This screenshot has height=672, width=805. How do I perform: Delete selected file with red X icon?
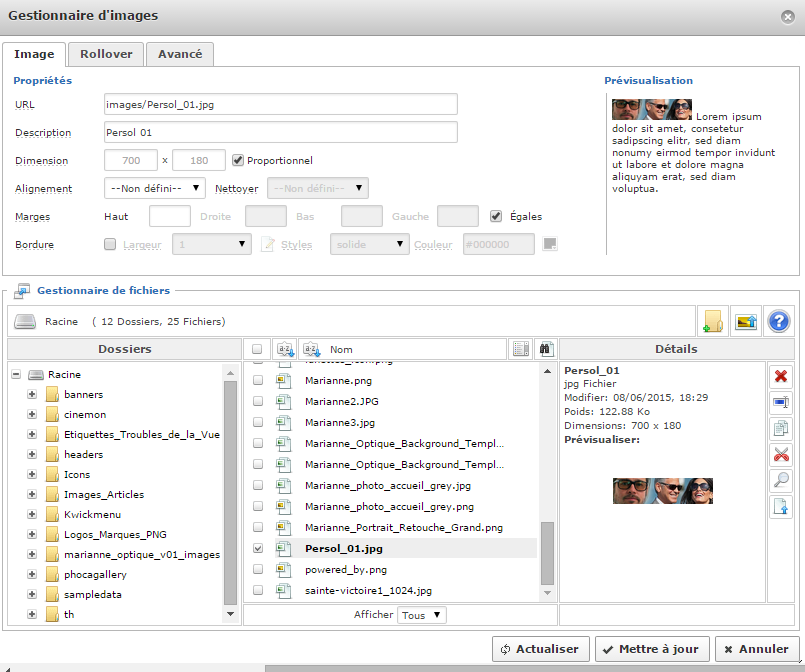[781, 376]
